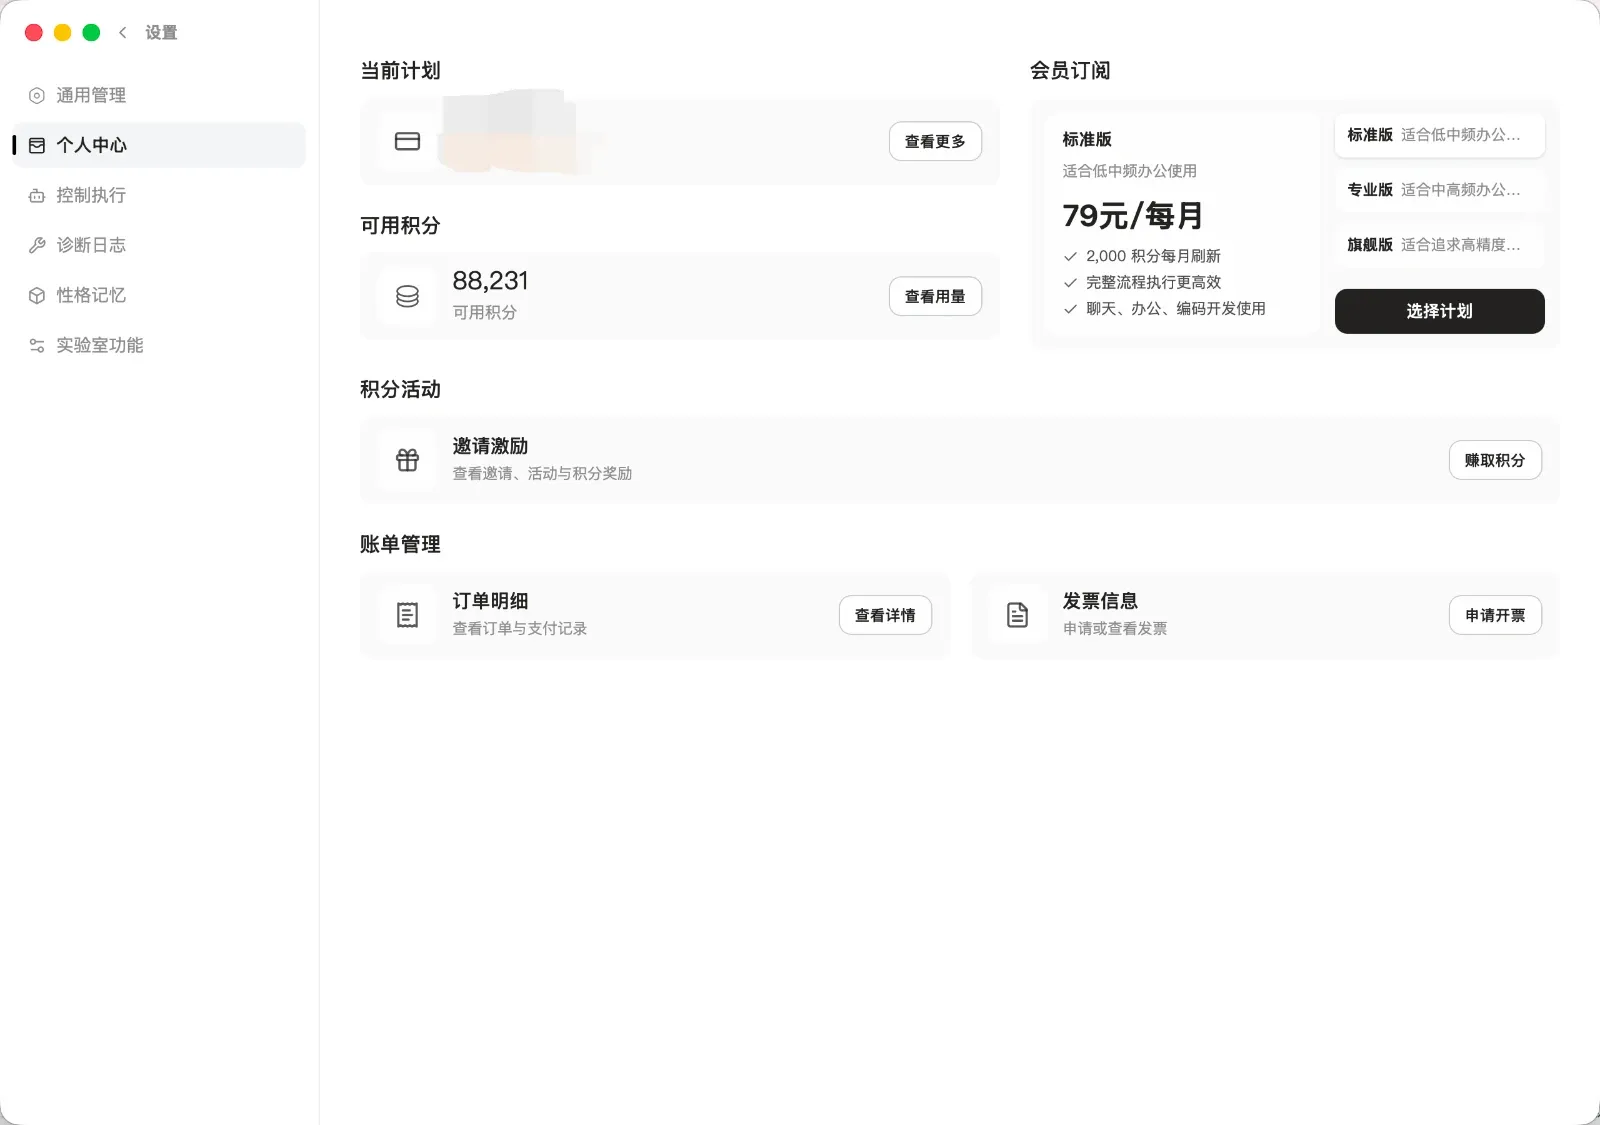Switch to 实验室功能 page
Viewport: 1600px width, 1125px height.
point(160,345)
